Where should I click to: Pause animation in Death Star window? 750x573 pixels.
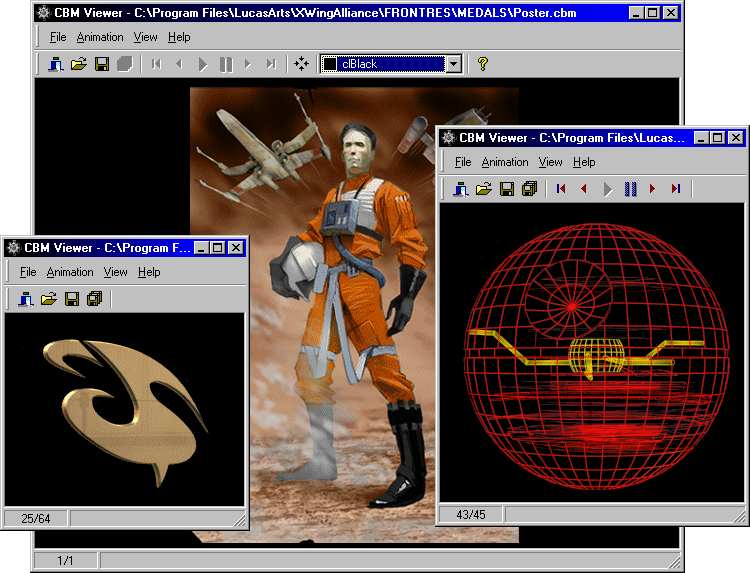(x=630, y=189)
